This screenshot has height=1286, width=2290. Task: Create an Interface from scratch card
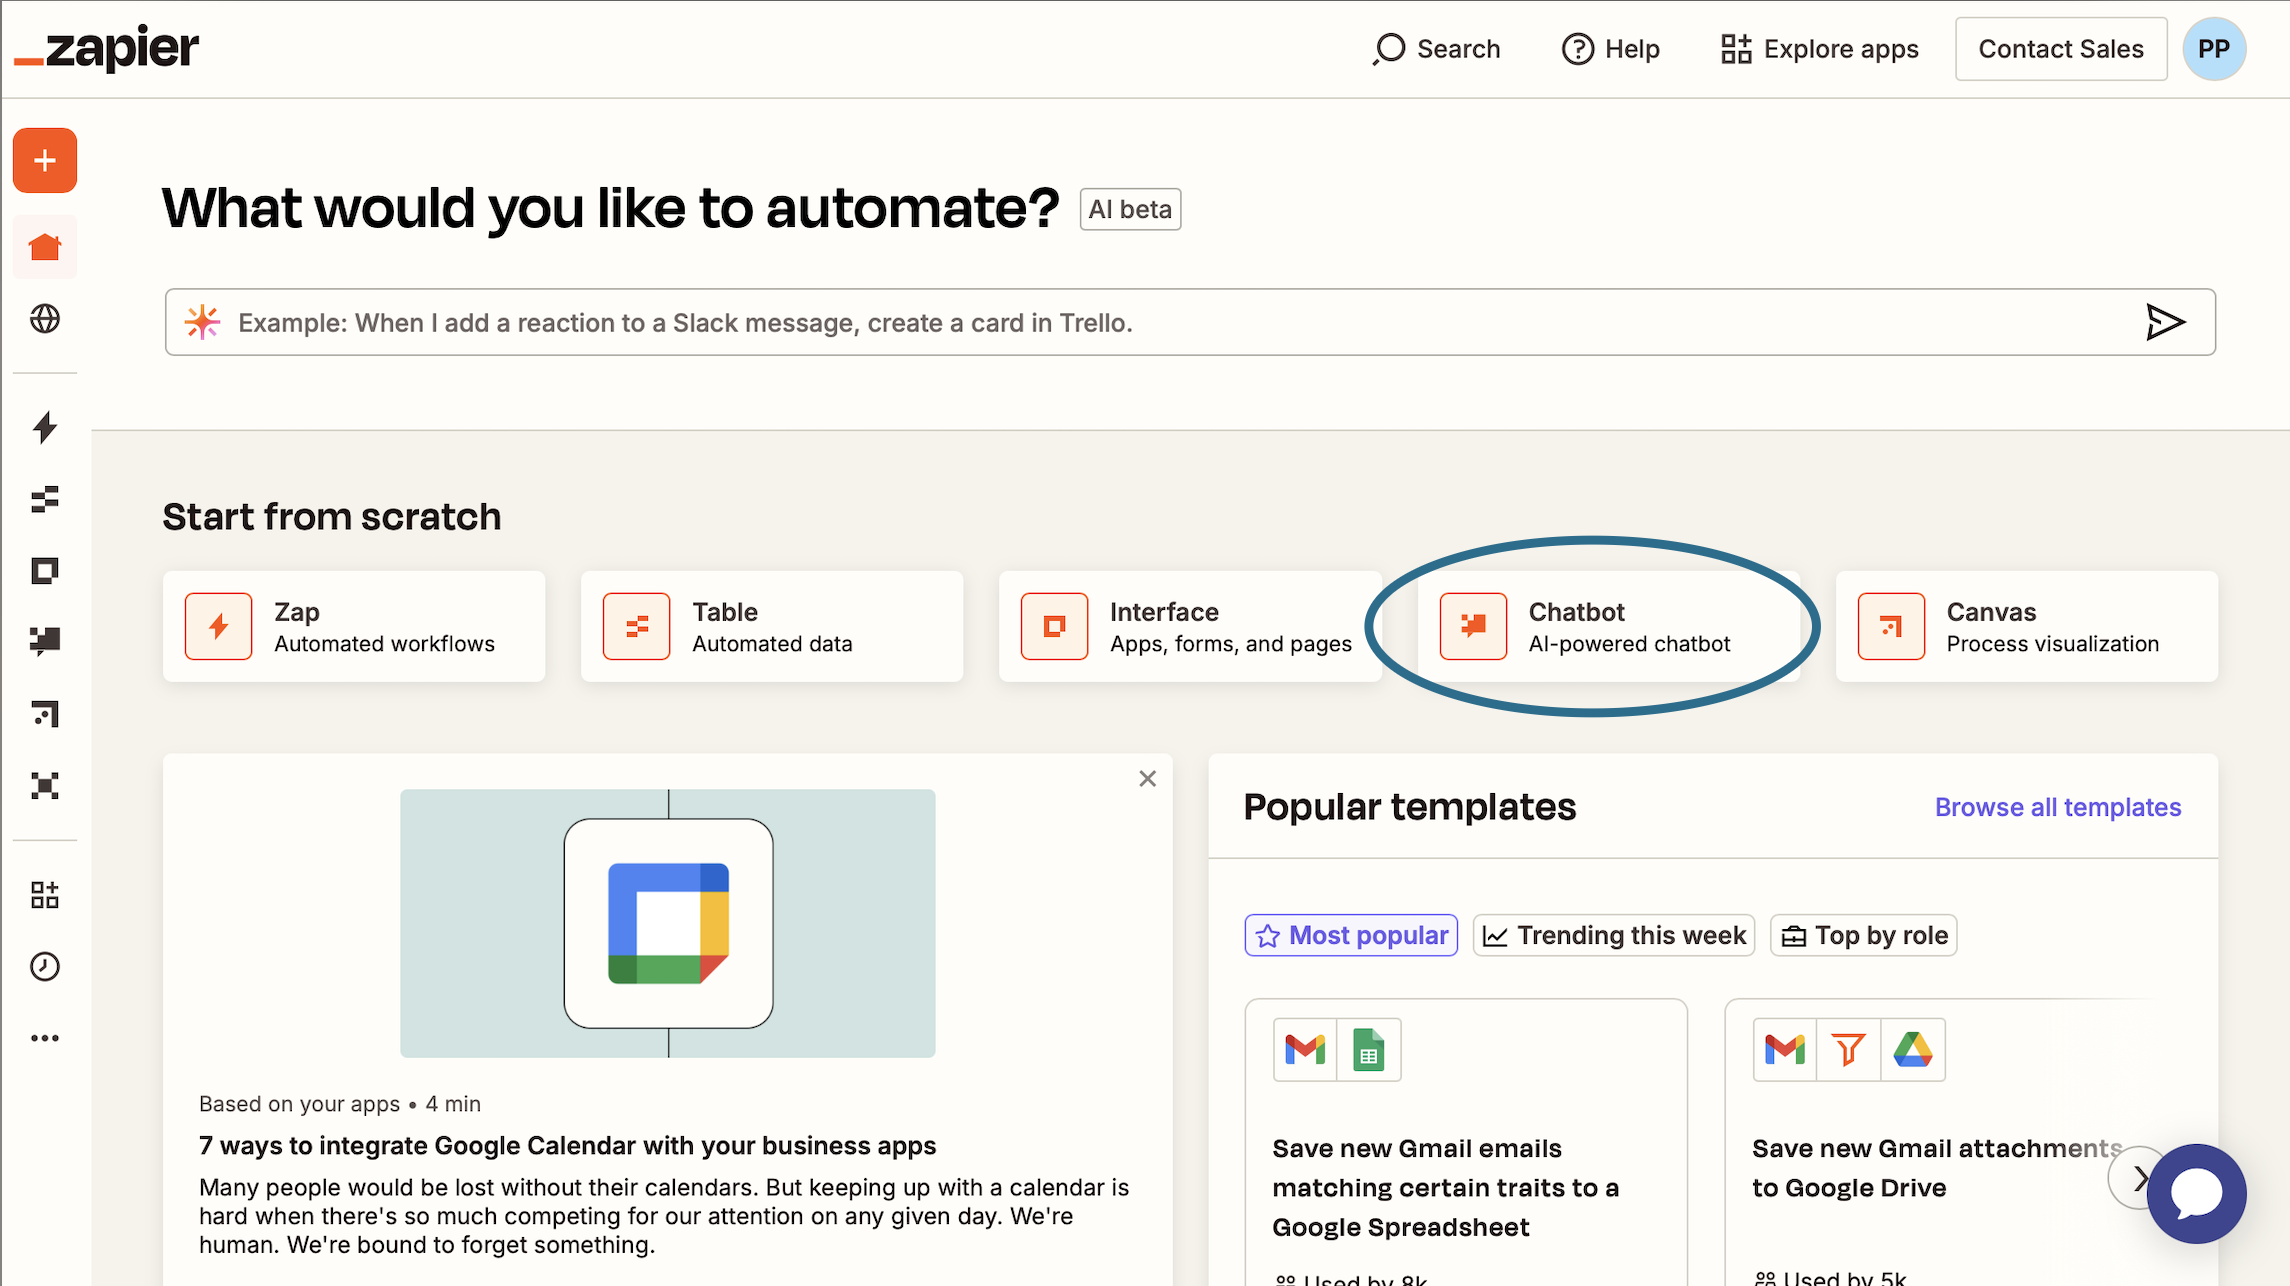click(x=1190, y=626)
